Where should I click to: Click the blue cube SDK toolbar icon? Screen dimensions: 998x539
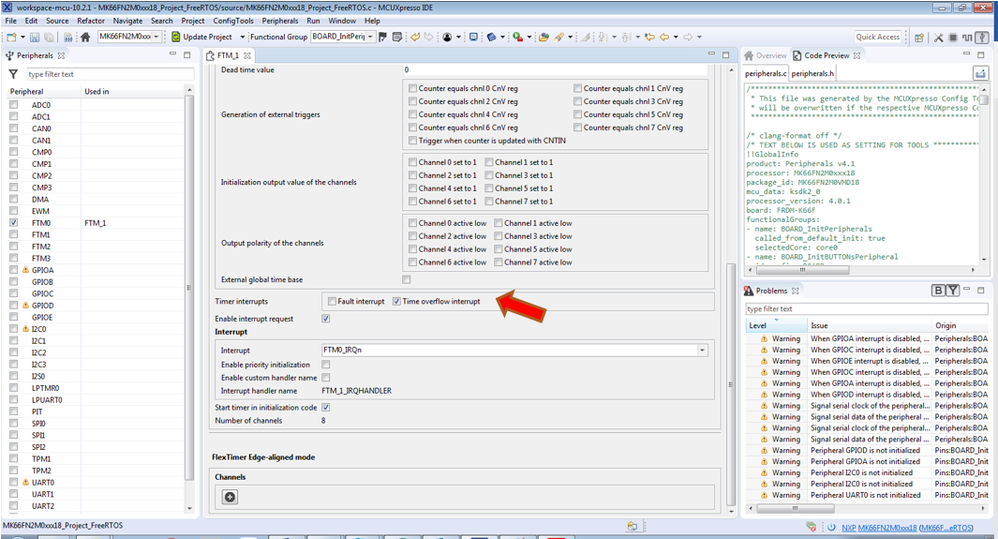[x=491, y=37]
